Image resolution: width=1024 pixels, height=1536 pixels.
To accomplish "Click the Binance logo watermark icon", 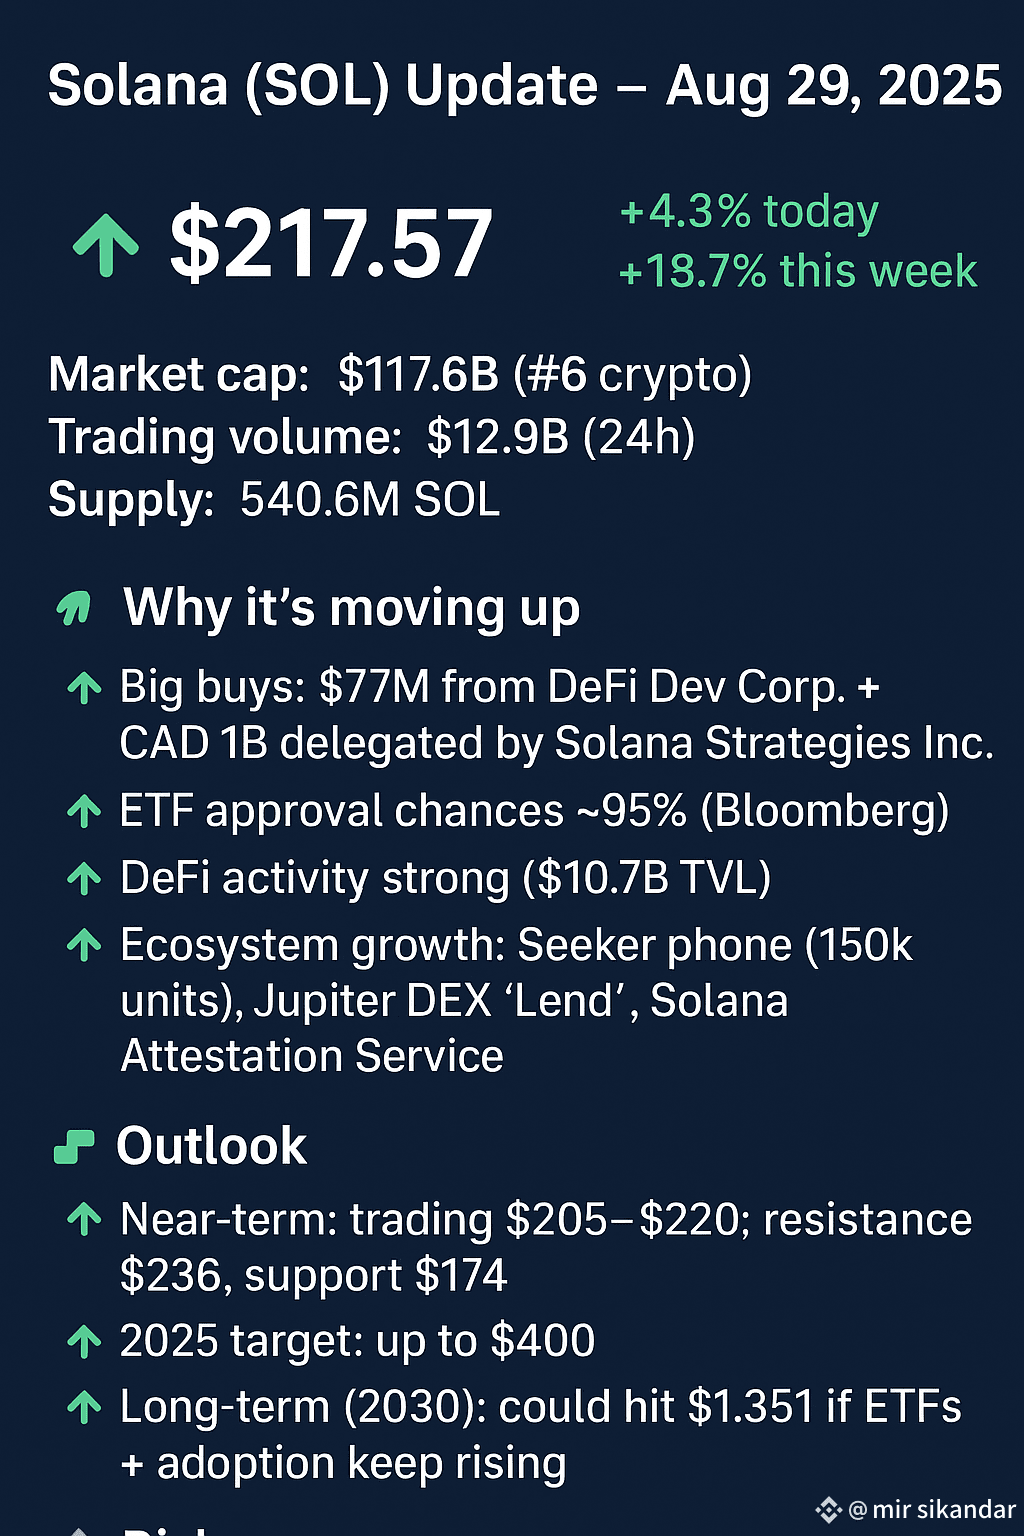I will [829, 1509].
